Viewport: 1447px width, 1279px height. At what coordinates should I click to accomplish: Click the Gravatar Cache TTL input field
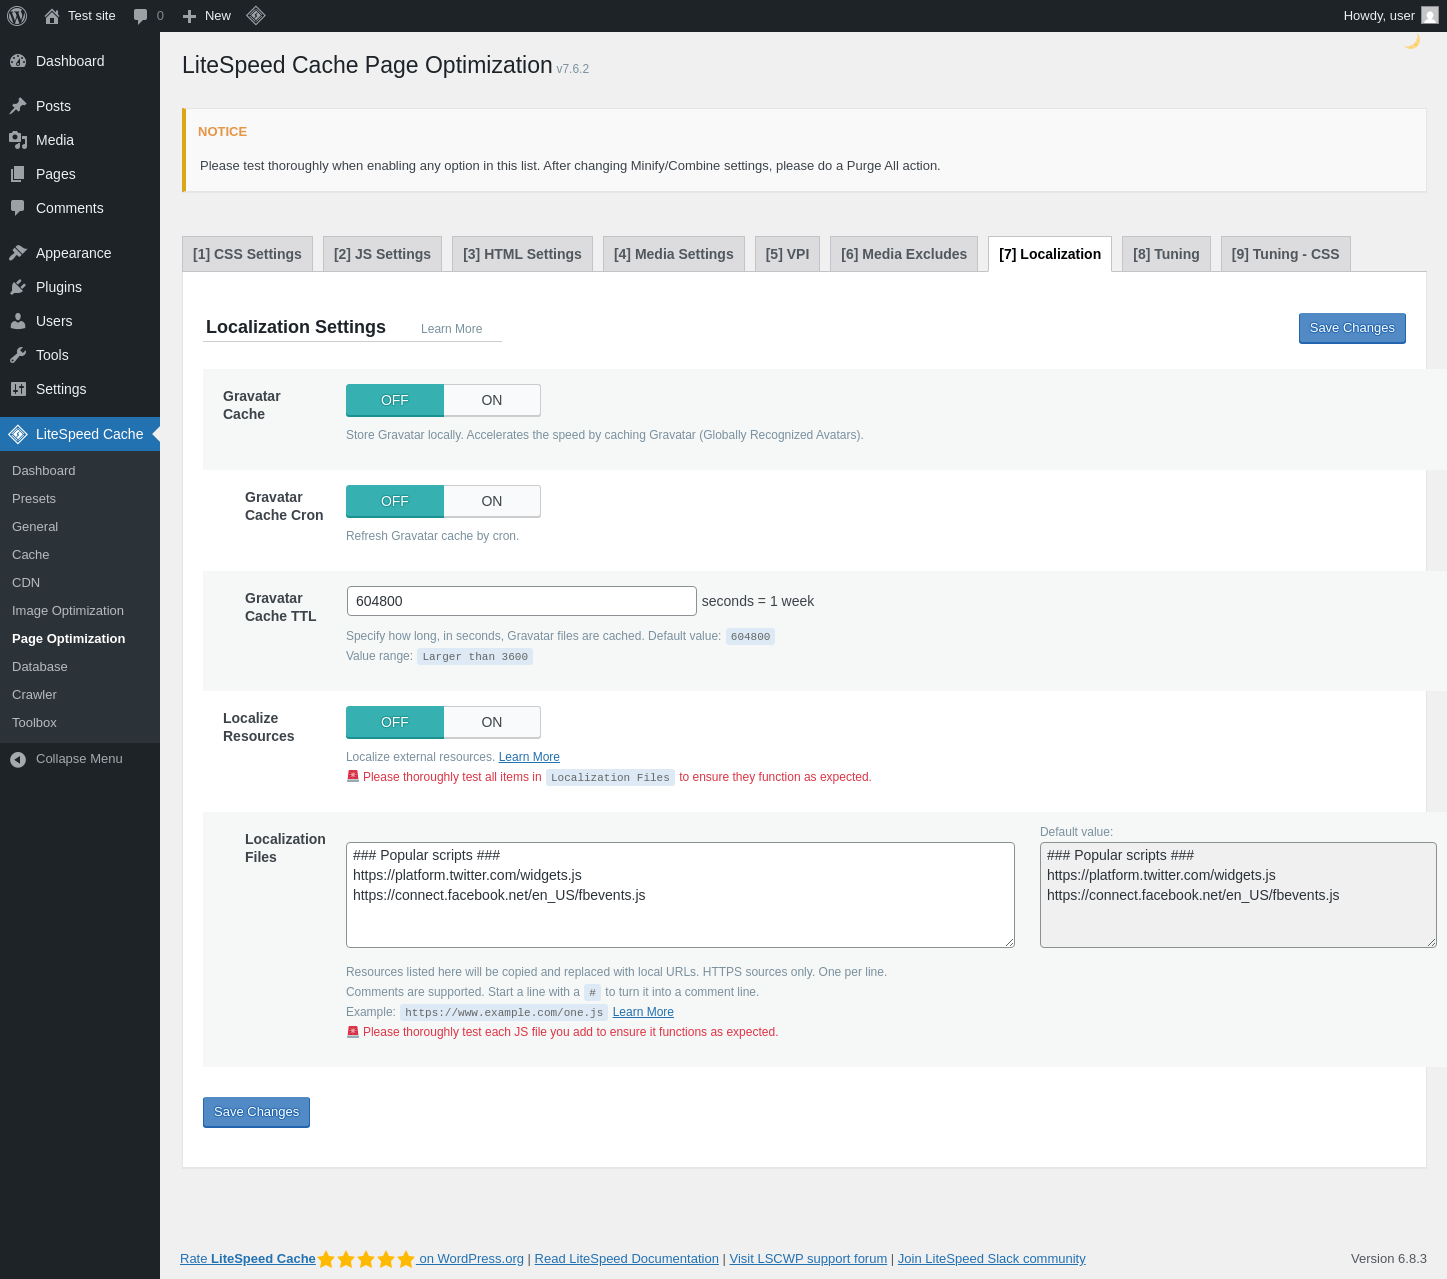(521, 601)
